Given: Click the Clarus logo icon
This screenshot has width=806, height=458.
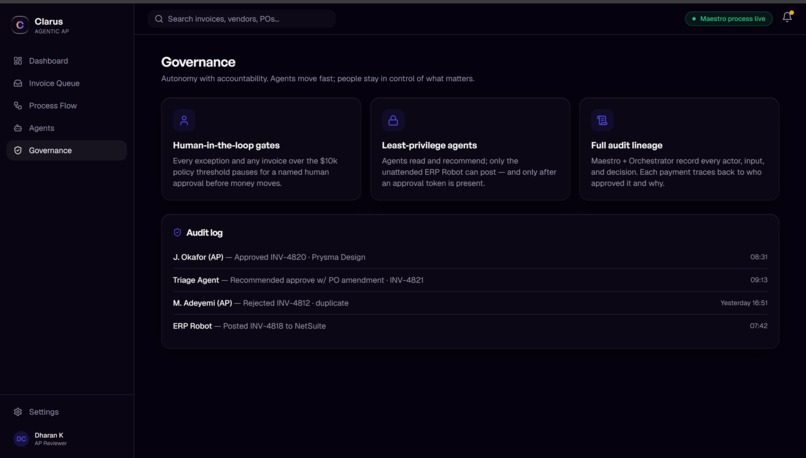Looking at the screenshot, I should click(20, 25).
